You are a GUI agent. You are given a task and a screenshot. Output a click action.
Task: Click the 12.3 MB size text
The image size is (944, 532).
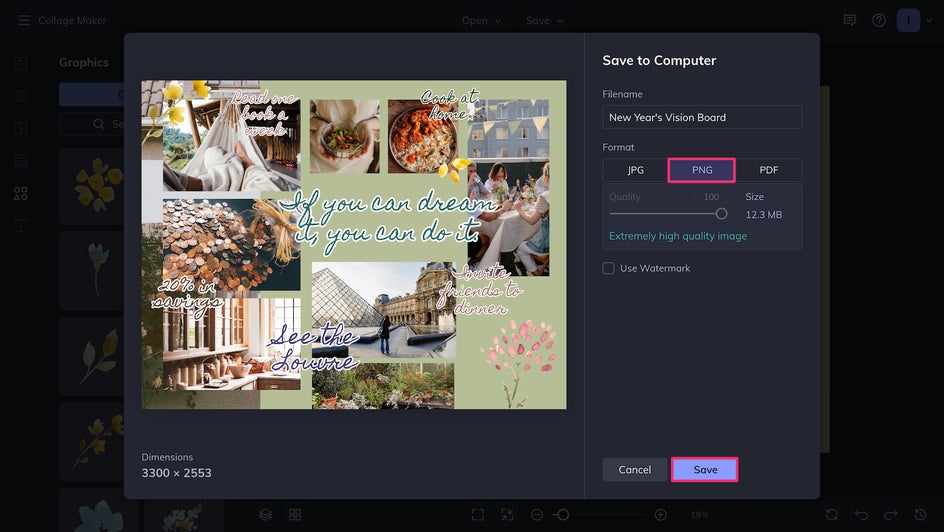point(763,215)
